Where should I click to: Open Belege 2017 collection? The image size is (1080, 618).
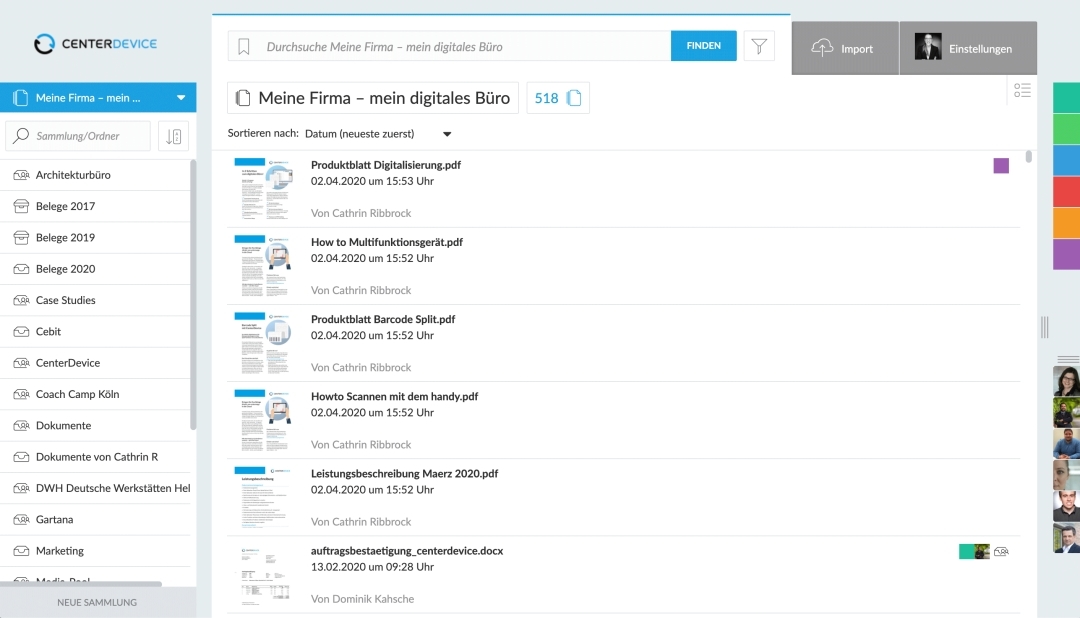pos(96,206)
